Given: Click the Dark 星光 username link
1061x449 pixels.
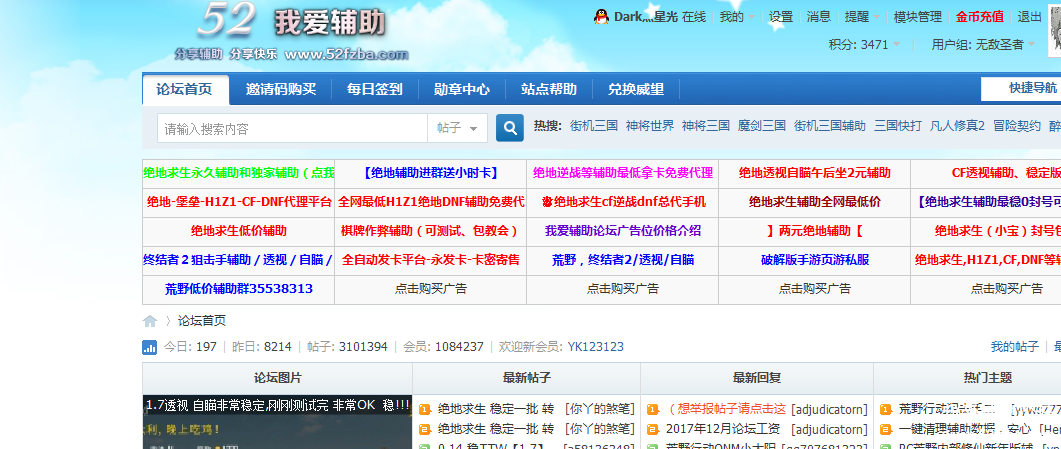Looking at the screenshot, I should [x=646, y=17].
